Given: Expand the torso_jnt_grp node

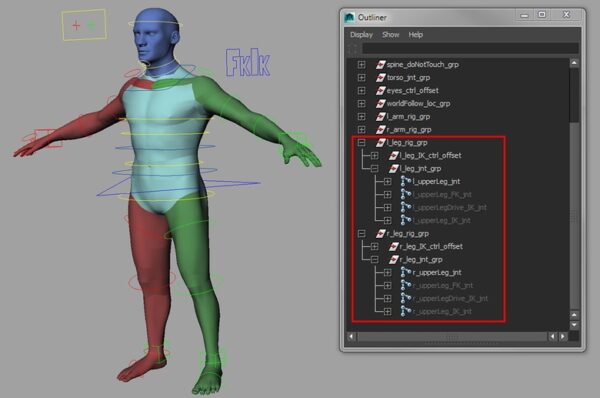Looking at the screenshot, I should [x=361, y=77].
